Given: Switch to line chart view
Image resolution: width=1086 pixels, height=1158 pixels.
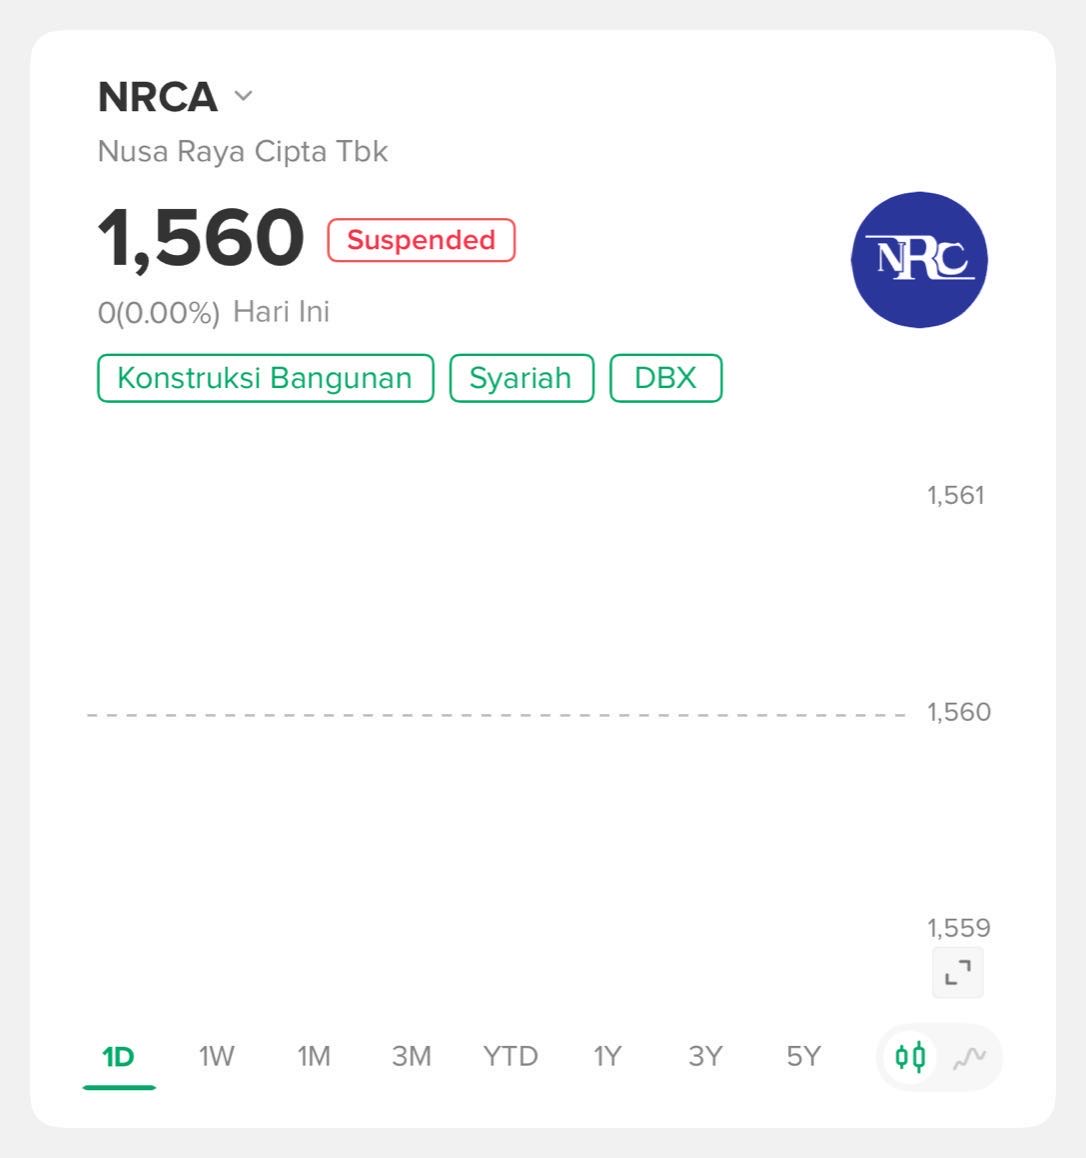Looking at the screenshot, I should coord(969,1057).
